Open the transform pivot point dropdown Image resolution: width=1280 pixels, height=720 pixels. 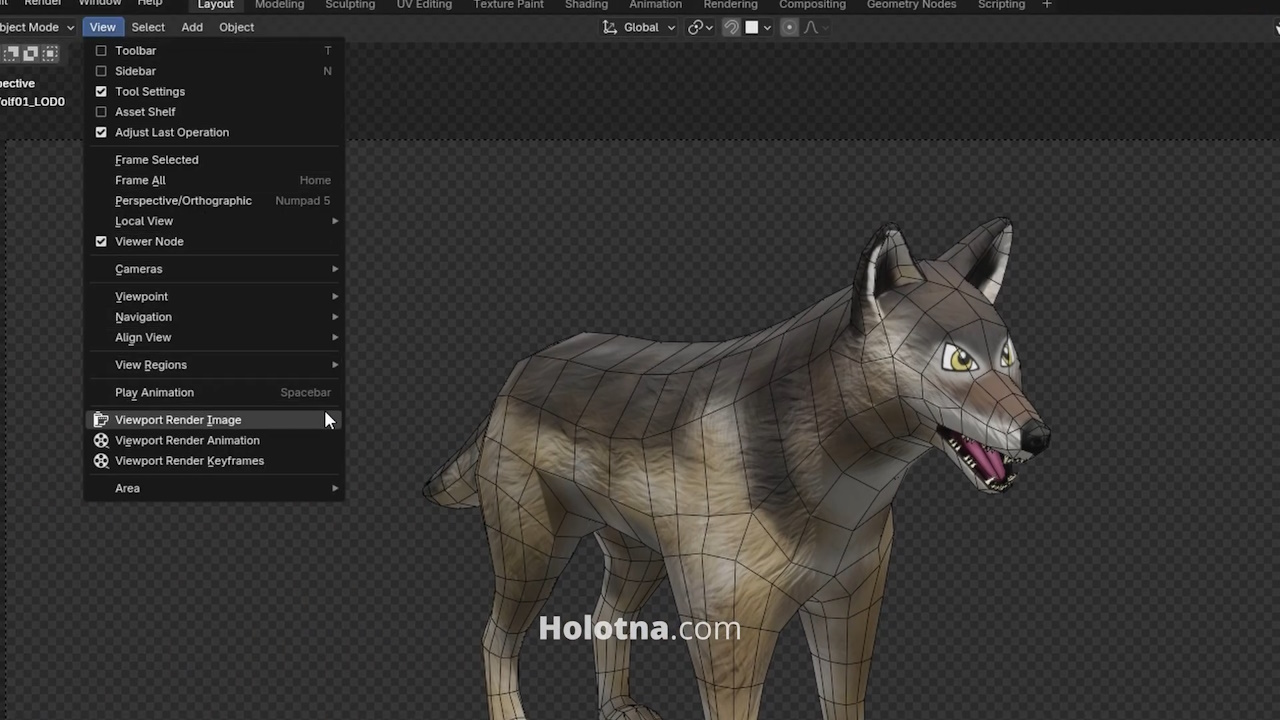click(700, 27)
